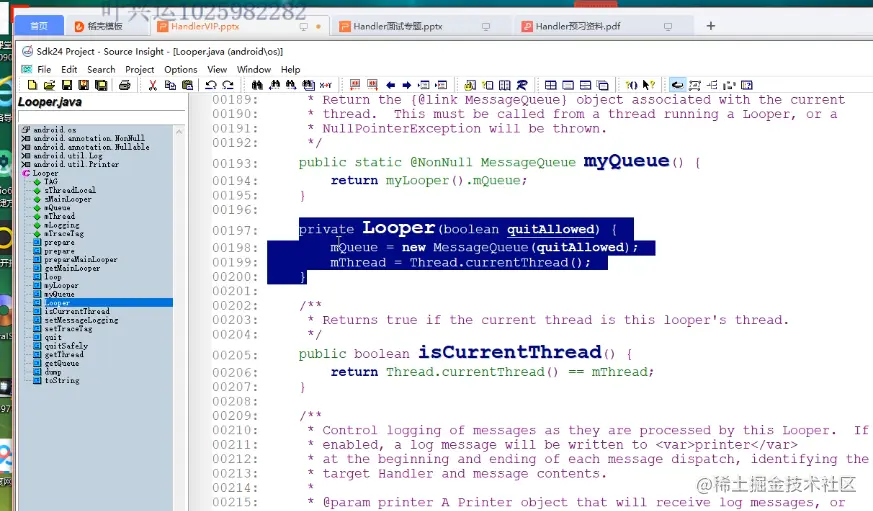
Task: Open the Options menu
Action: 180,70
